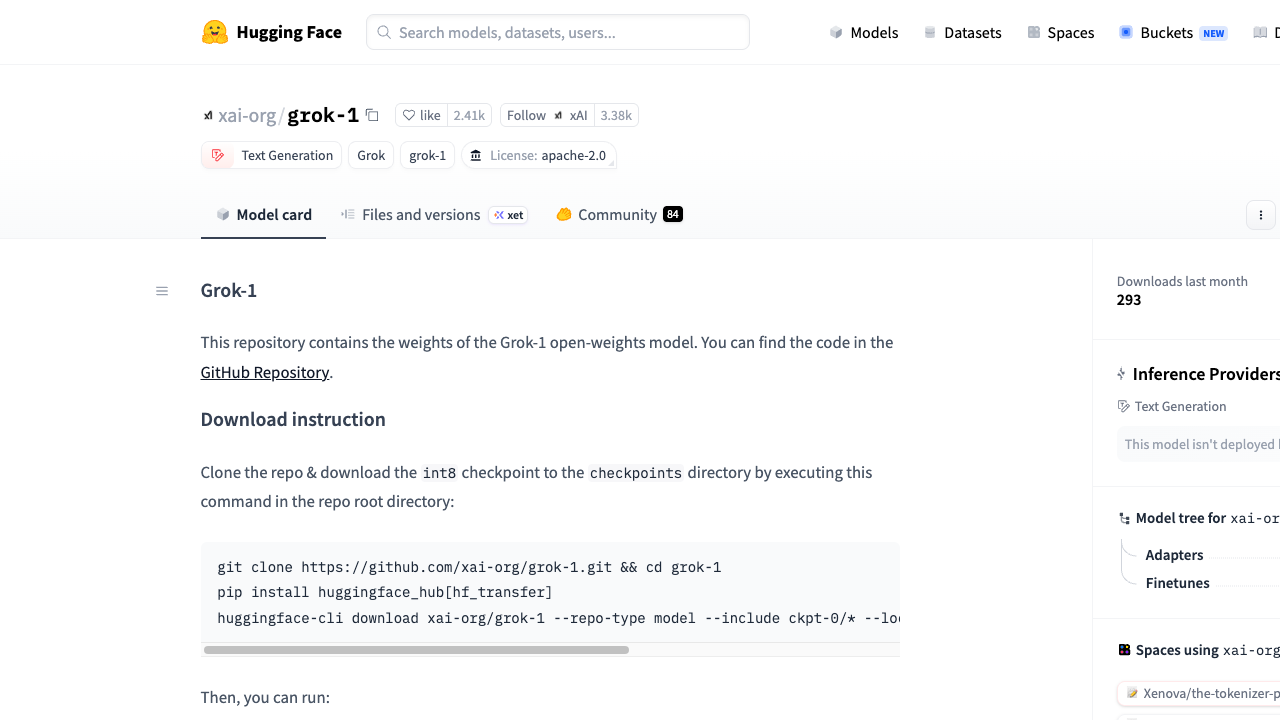Click the Text Generation tag
This screenshot has width=1280, height=720.
pos(271,155)
